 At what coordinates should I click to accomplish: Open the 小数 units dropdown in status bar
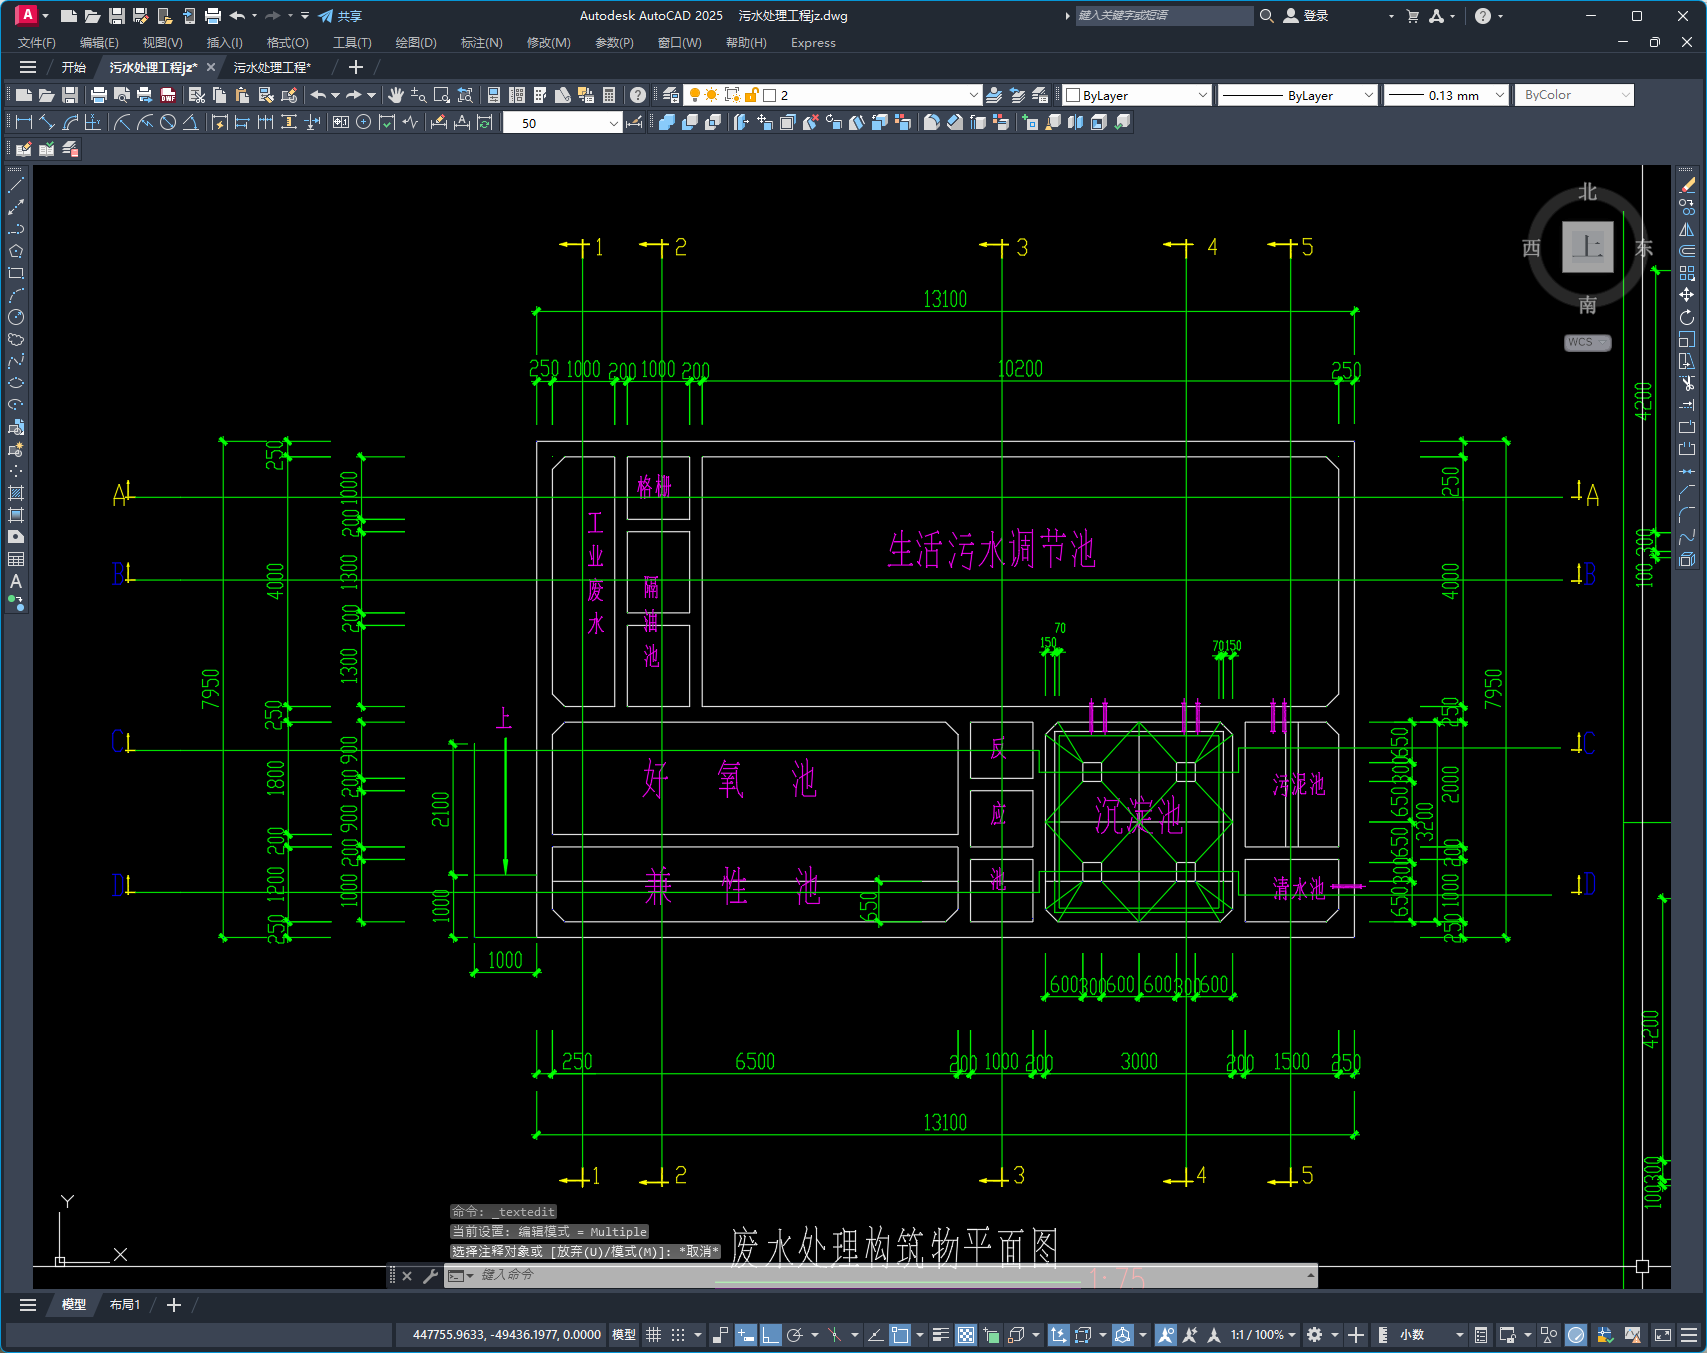[1432, 1335]
